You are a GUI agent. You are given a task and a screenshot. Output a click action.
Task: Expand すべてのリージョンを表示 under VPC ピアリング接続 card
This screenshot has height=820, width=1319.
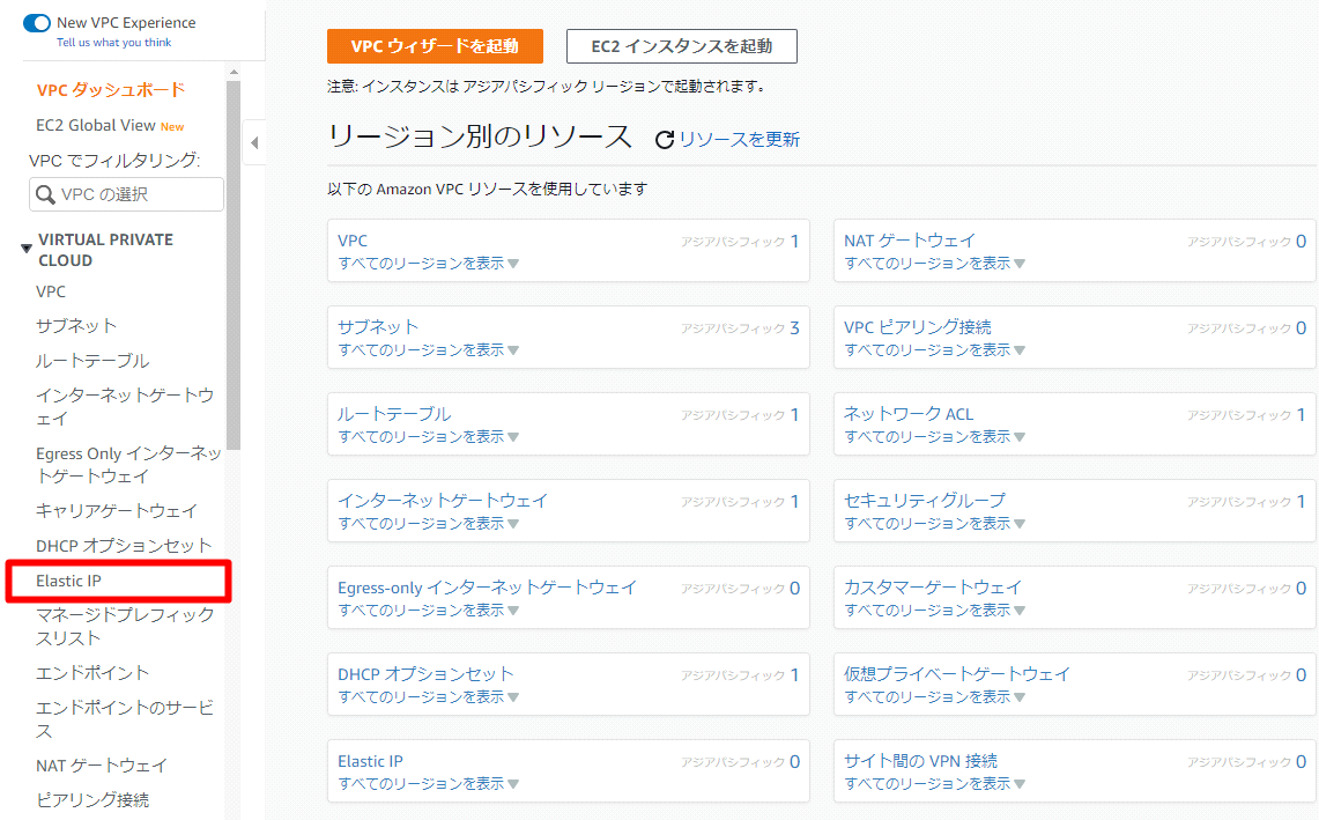pyautogui.click(x=935, y=350)
